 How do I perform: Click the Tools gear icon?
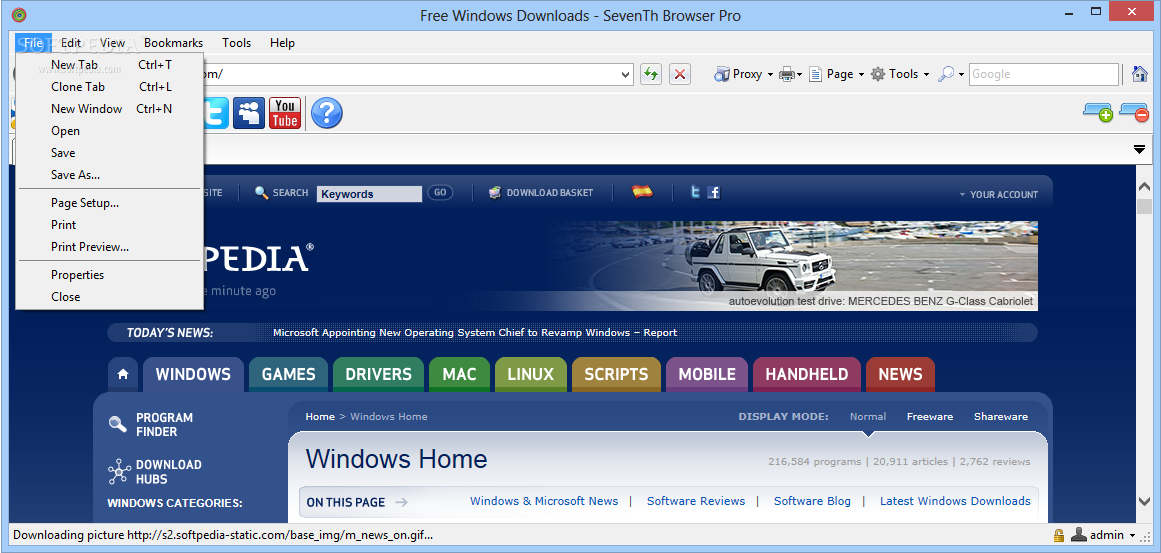pos(877,74)
